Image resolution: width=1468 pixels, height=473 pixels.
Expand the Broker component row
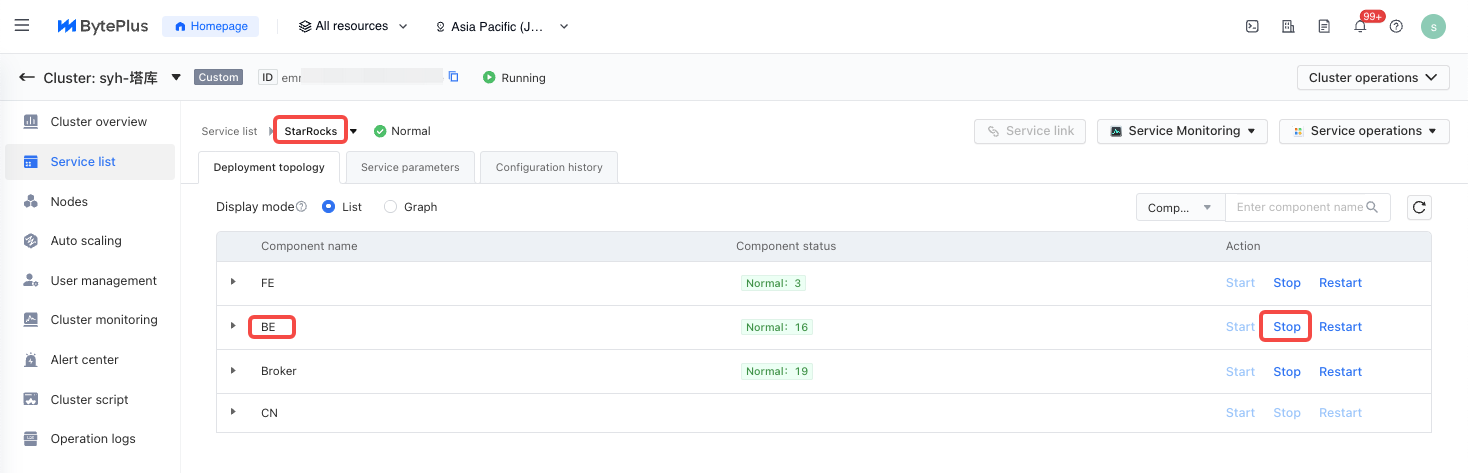pyautogui.click(x=233, y=371)
